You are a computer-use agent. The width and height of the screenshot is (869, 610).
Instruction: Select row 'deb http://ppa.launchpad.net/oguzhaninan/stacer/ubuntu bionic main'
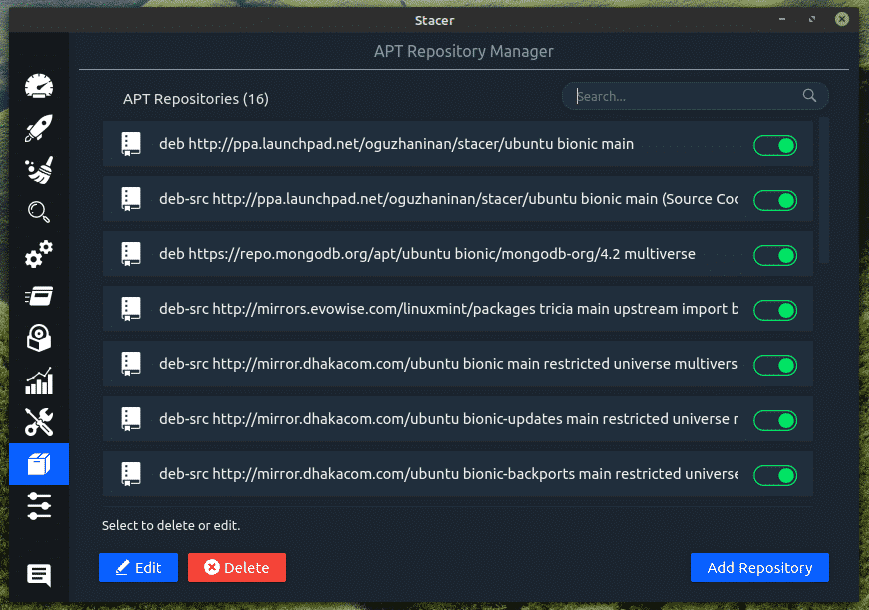[x=458, y=144]
